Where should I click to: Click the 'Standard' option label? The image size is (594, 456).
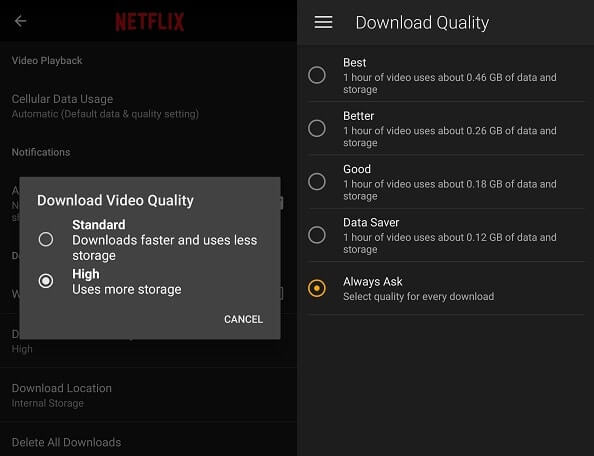click(98, 225)
